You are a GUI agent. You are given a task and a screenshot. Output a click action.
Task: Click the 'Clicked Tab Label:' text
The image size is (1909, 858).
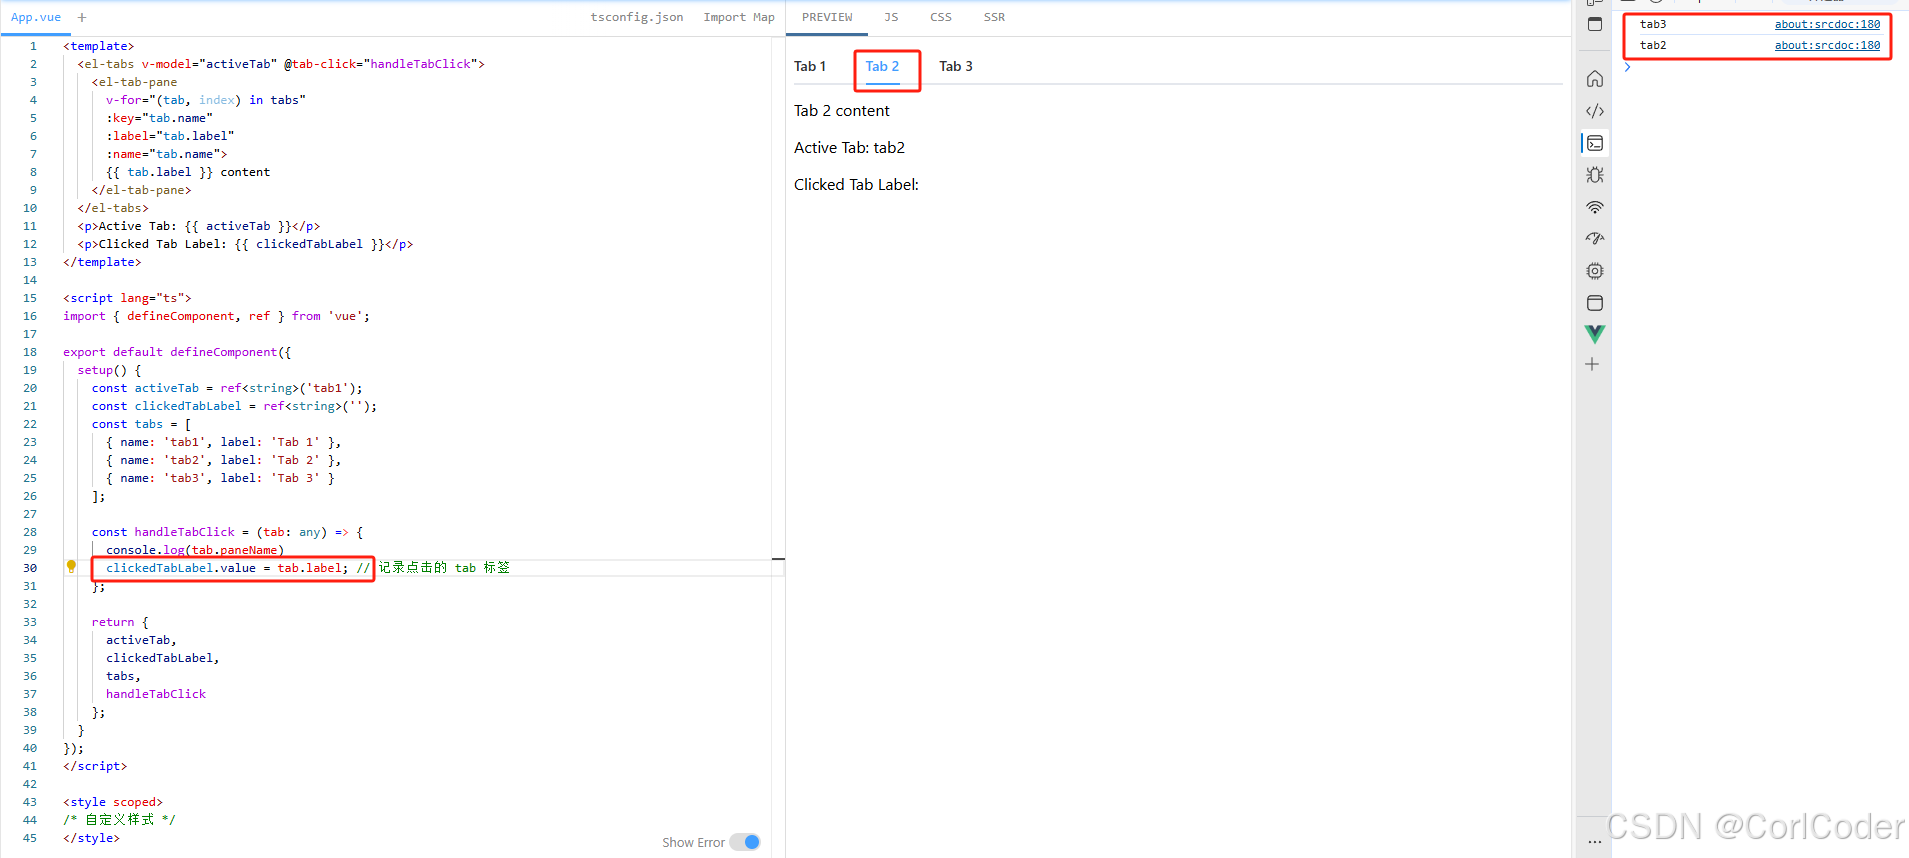(856, 185)
